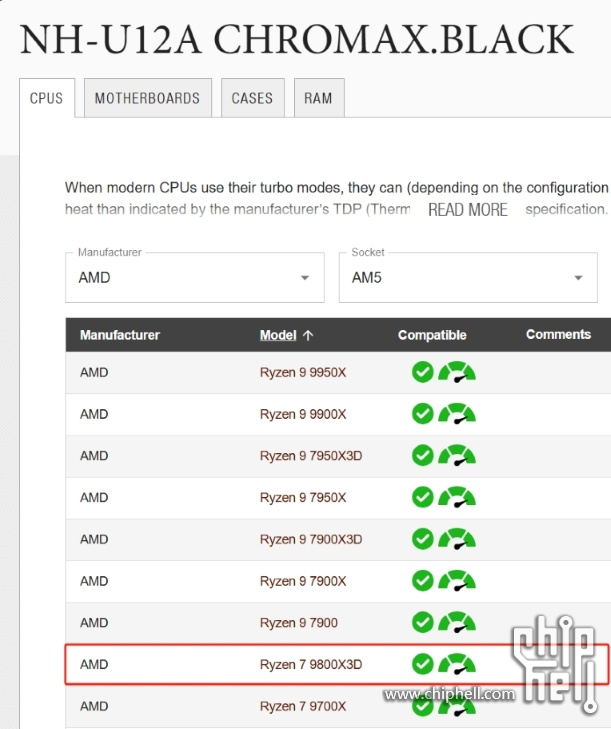611x729 pixels.
Task: Click the AMD cell in Ryzen 9 7900 row
Action: pyautogui.click(x=94, y=623)
